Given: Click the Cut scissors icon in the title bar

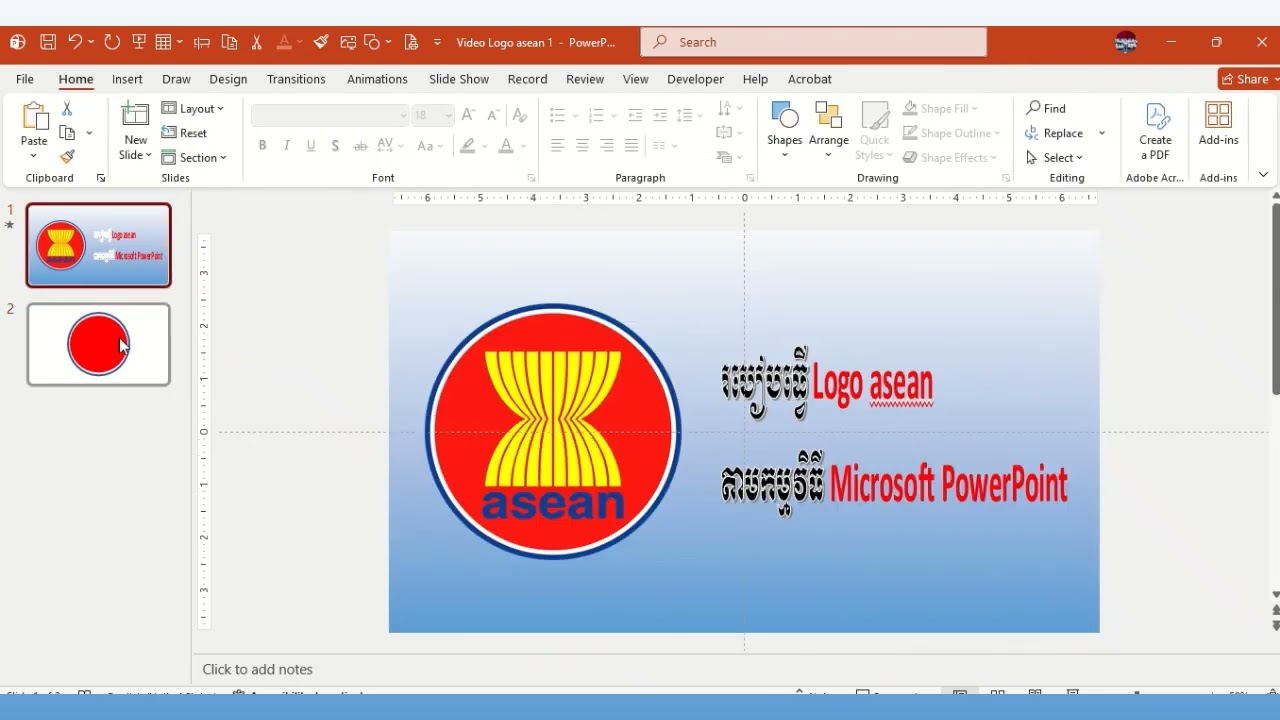Looking at the screenshot, I should coord(257,42).
